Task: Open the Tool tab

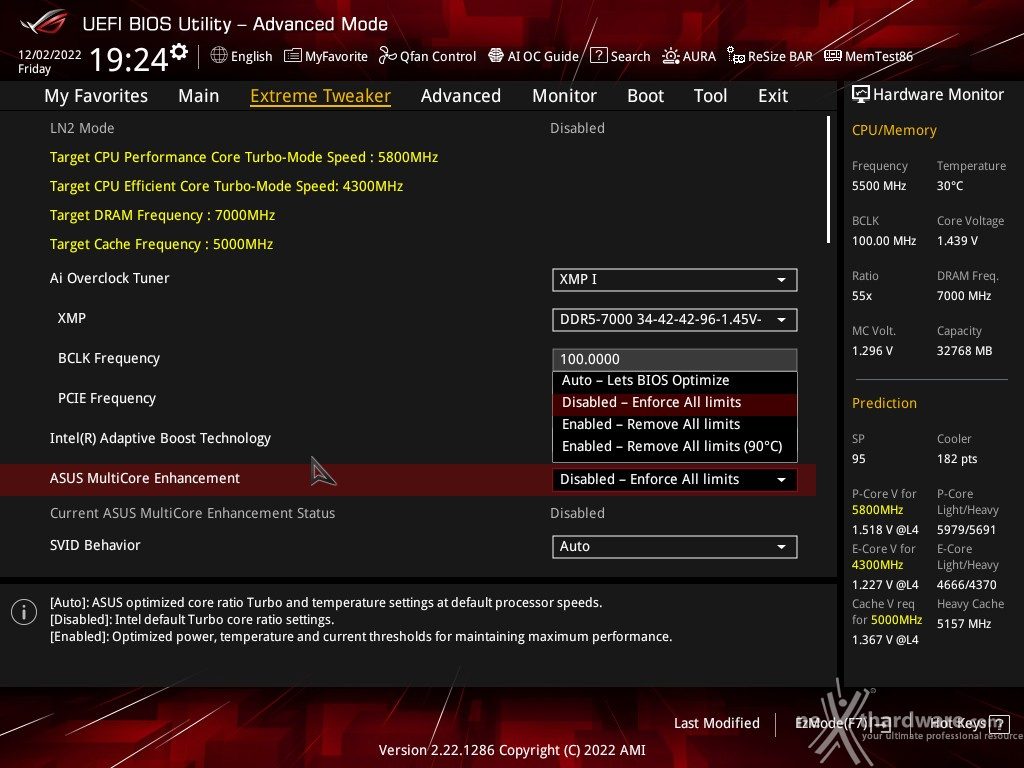Action: pos(710,96)
